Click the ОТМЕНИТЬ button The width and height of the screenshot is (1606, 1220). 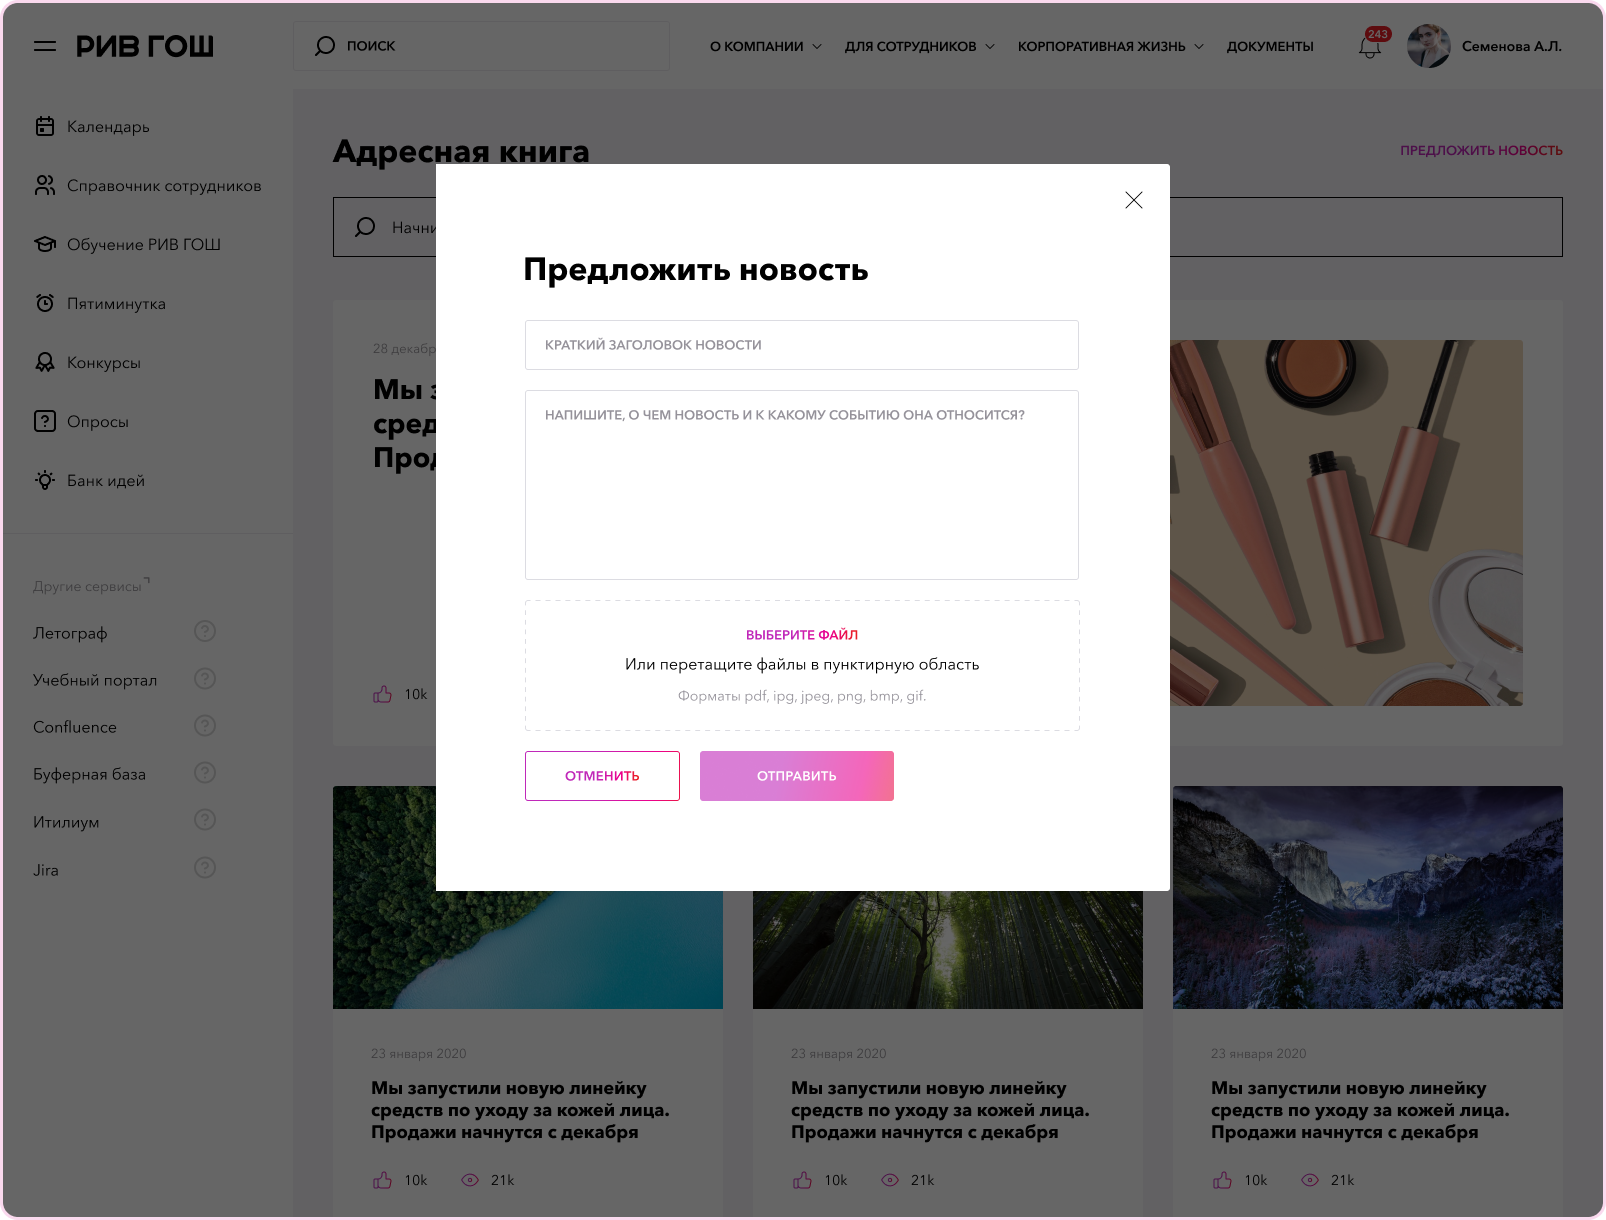(602, 776)
